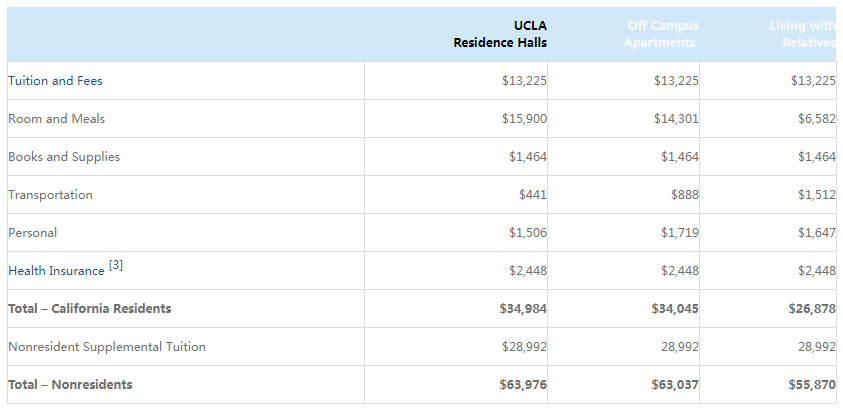Click the $14,301 off campus room value
This screenshot has height=410, width=843.
pyautogui.click(x=676, y=119)
